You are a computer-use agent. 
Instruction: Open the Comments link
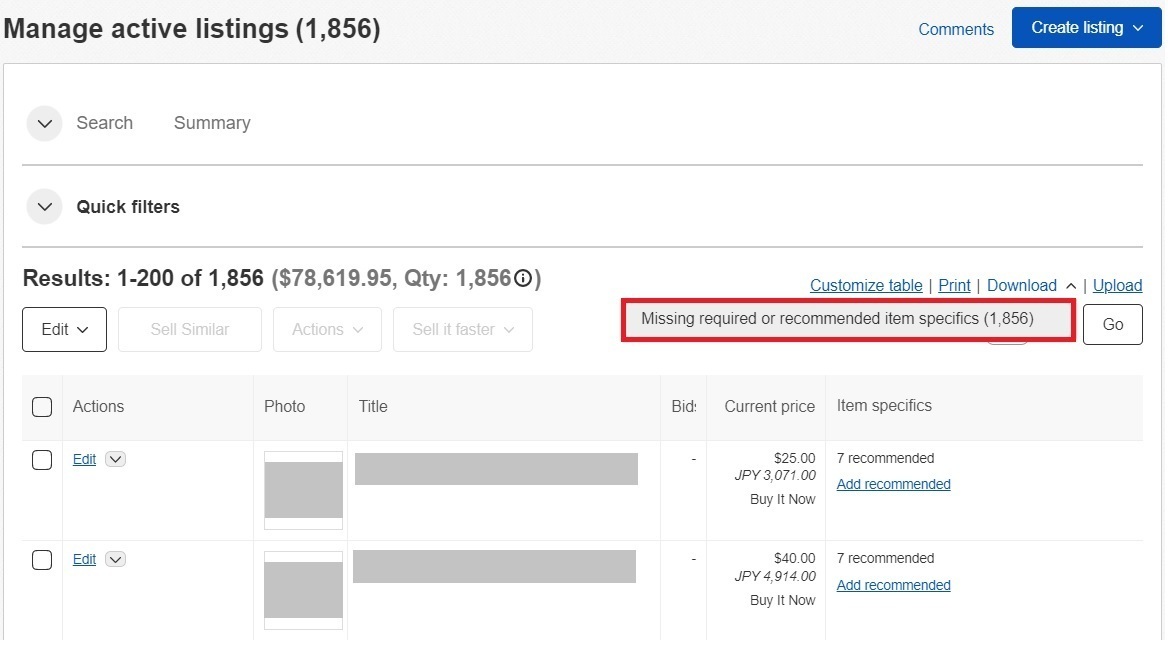(956, 29)
